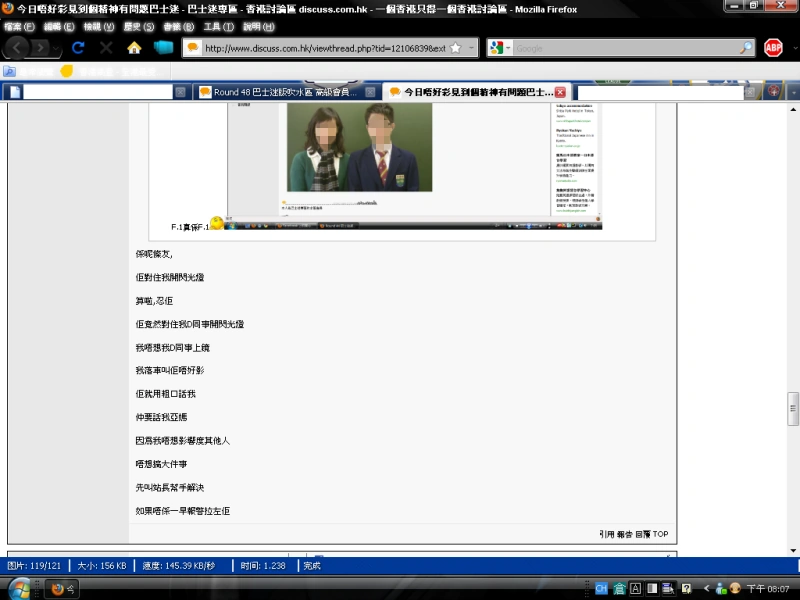Click the 速度: 145.39 KB/秒 status entry
The height and width of the screenshot is (600, 800).
(179, 565)
